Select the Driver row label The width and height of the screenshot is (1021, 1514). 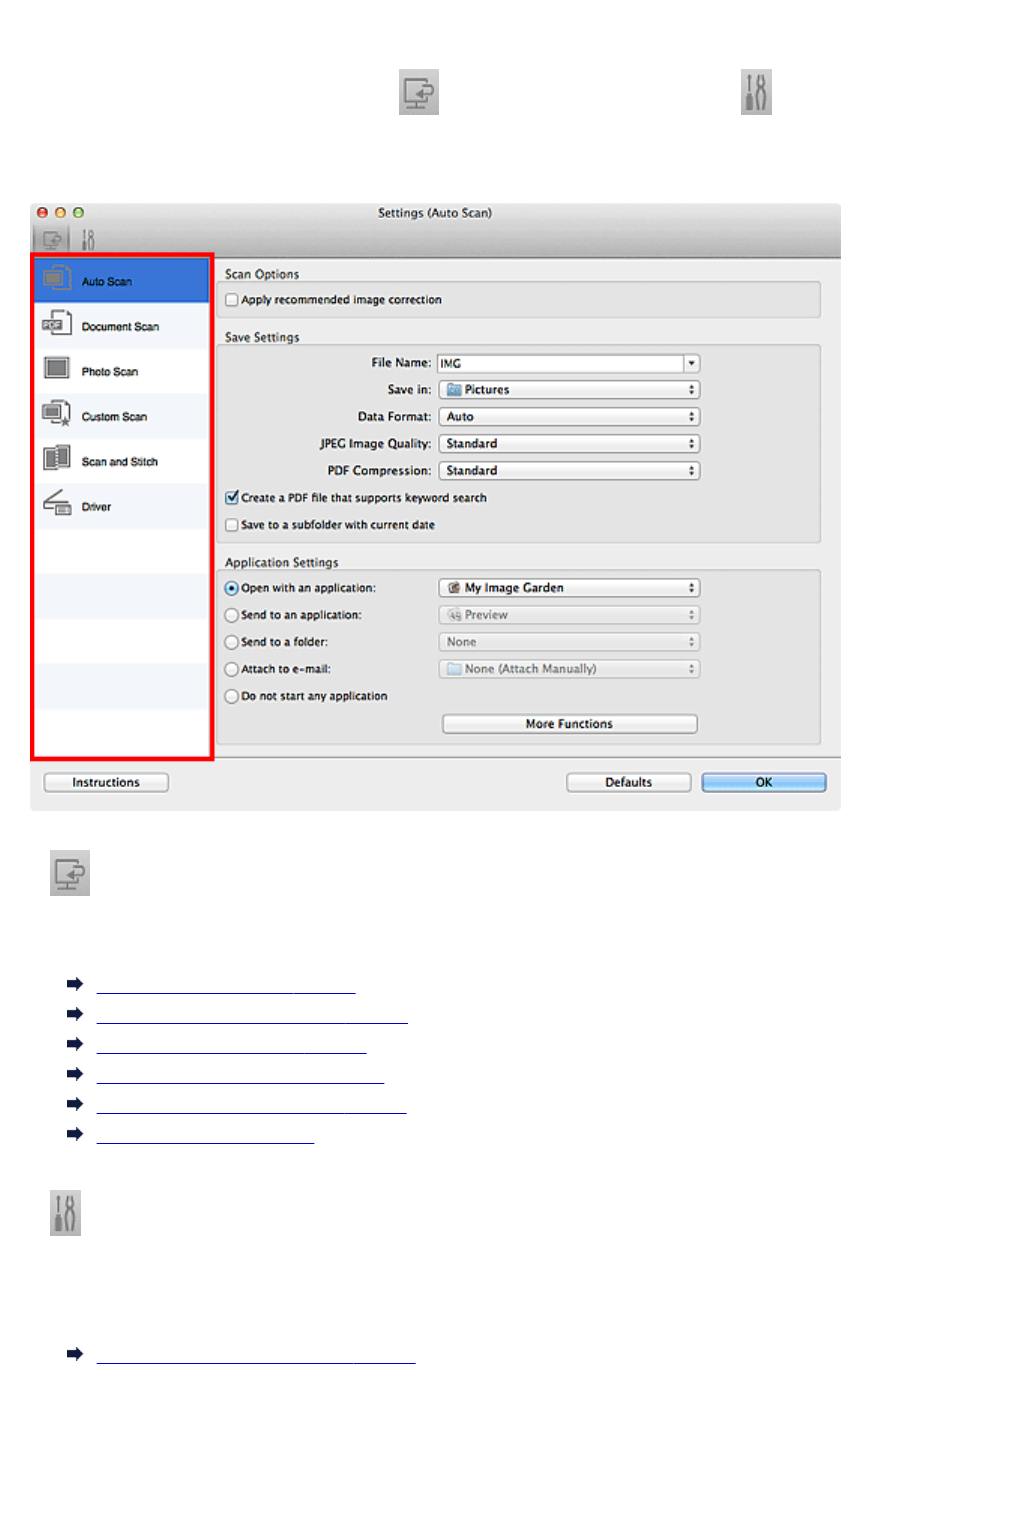pyautogui.click(x=96, y=507)
